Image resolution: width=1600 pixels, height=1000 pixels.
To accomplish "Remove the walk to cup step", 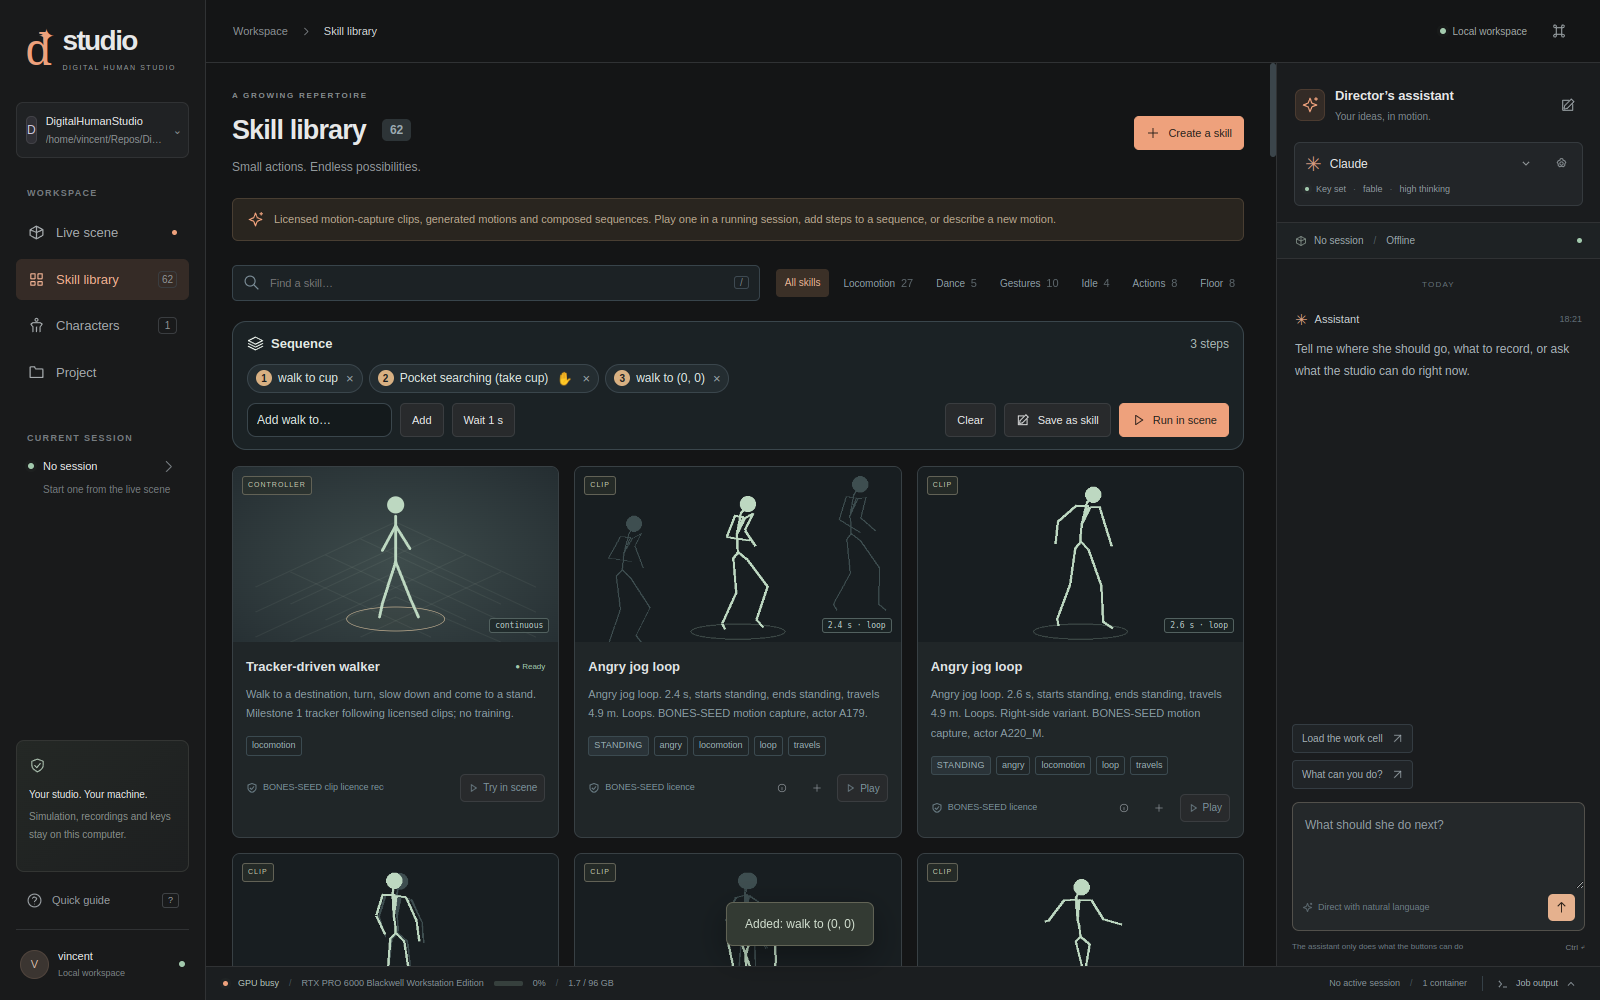I will click(x=350, y=379).
